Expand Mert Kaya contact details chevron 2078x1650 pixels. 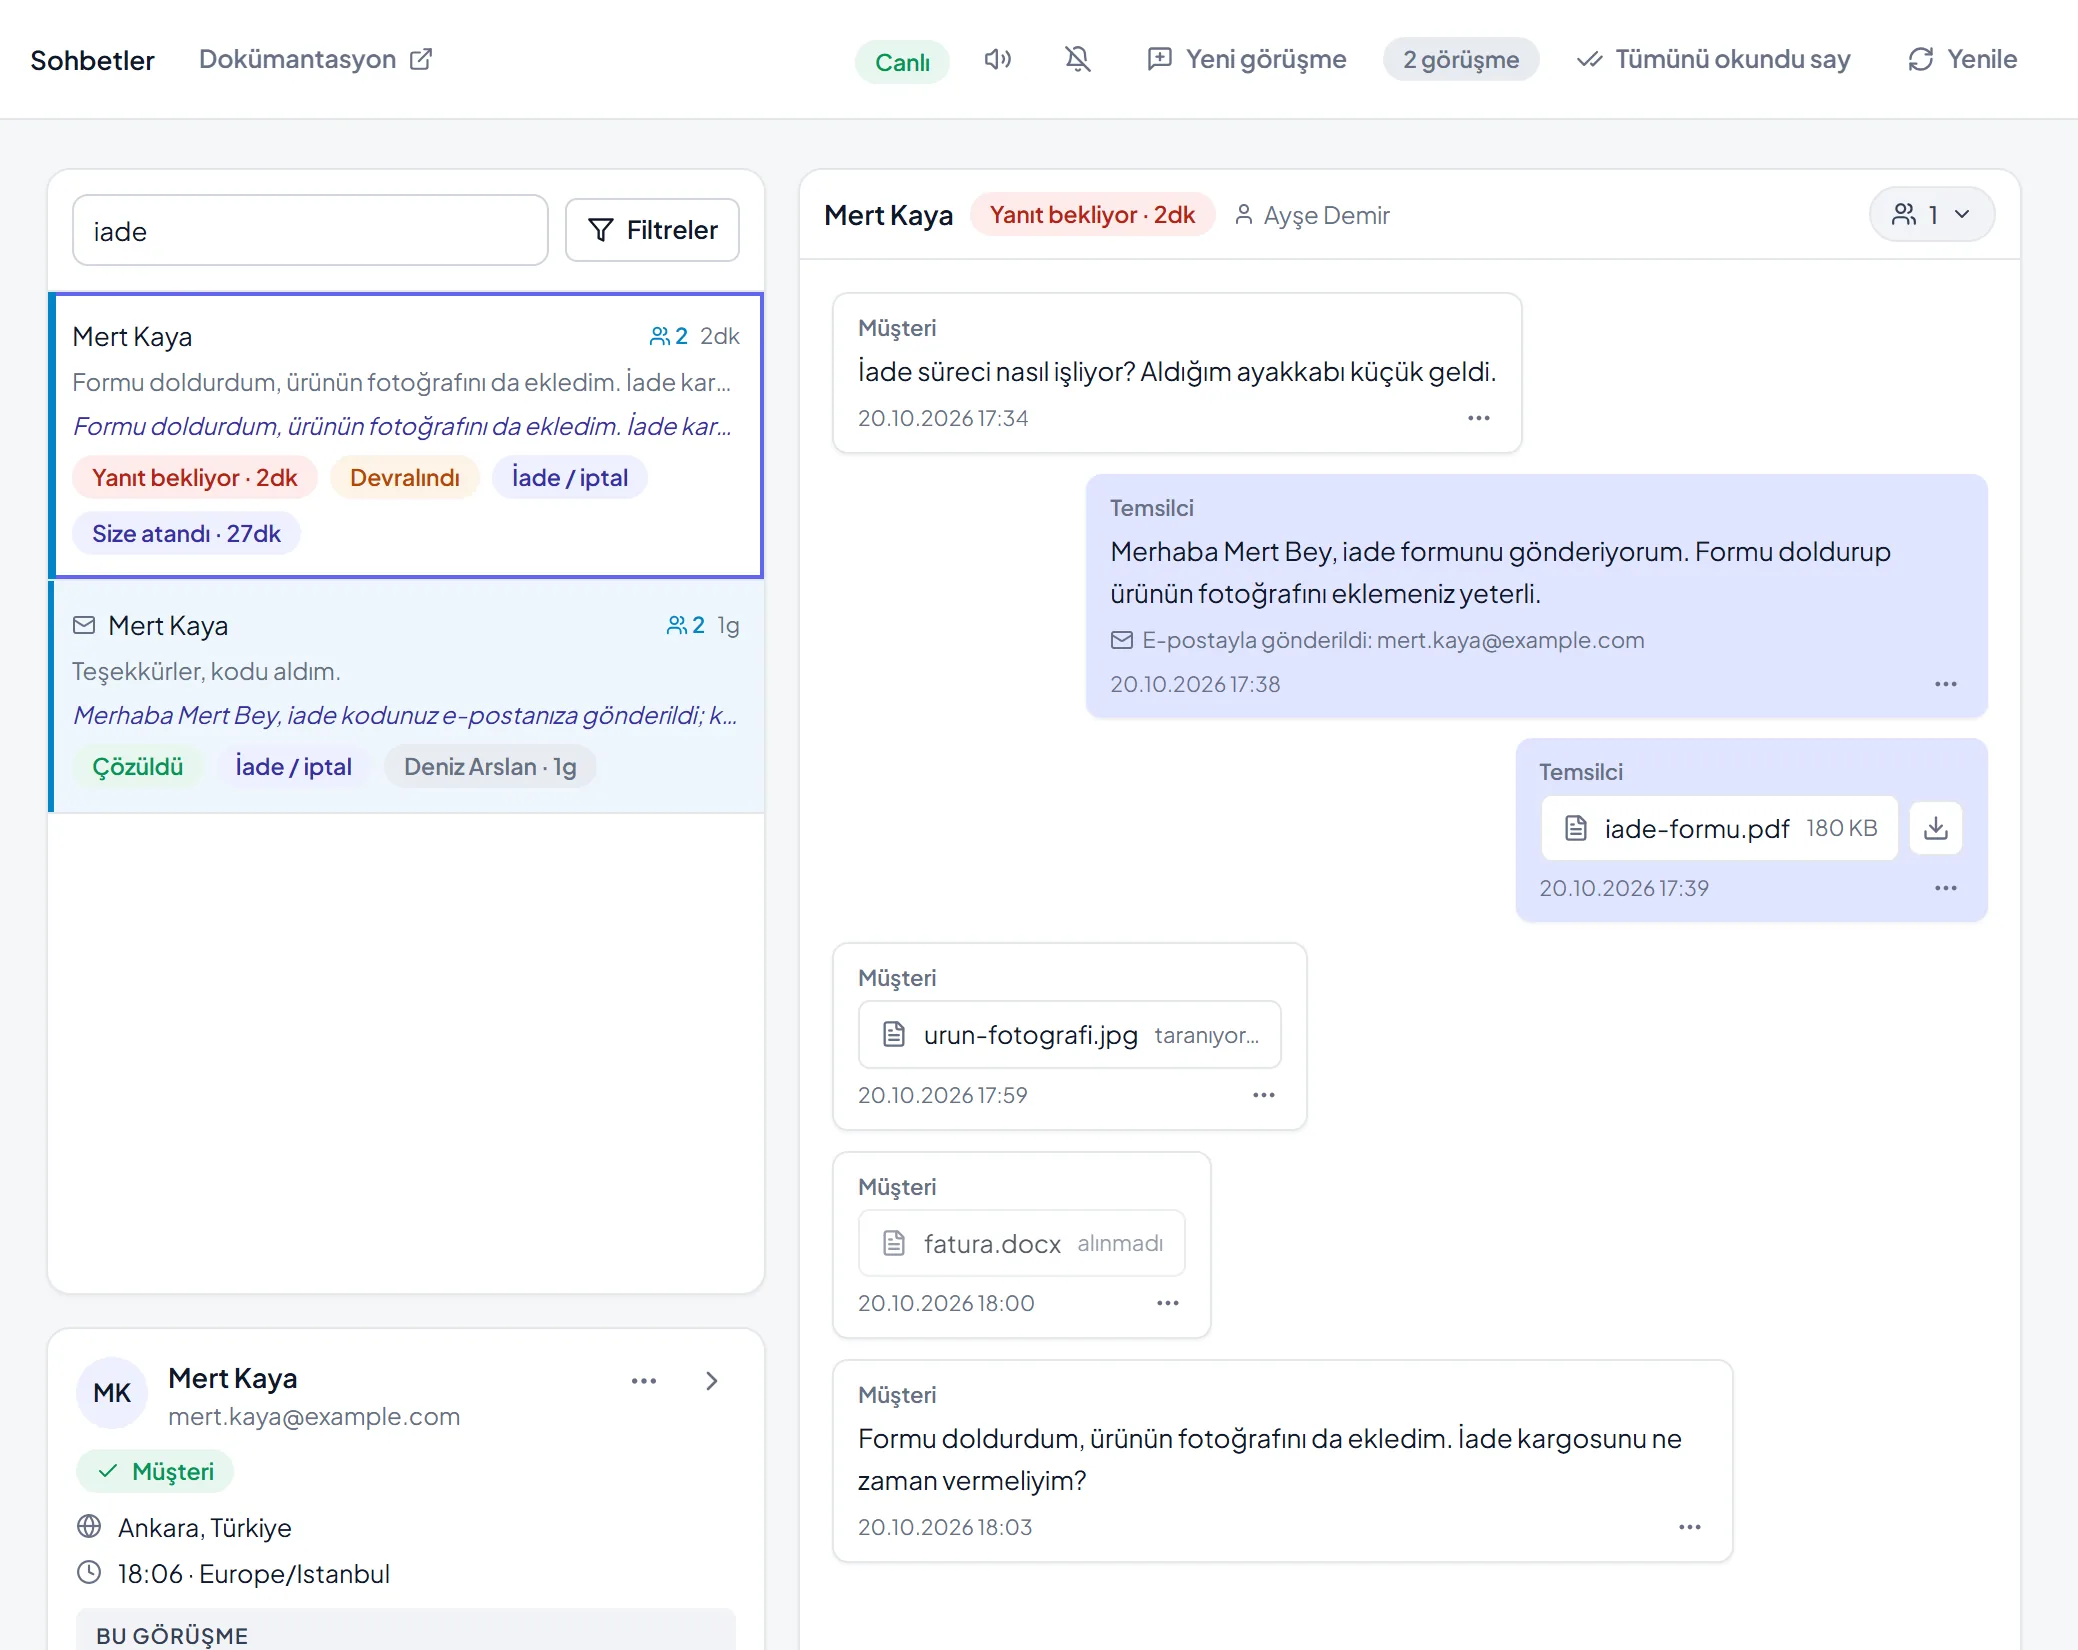(712, 1381)
